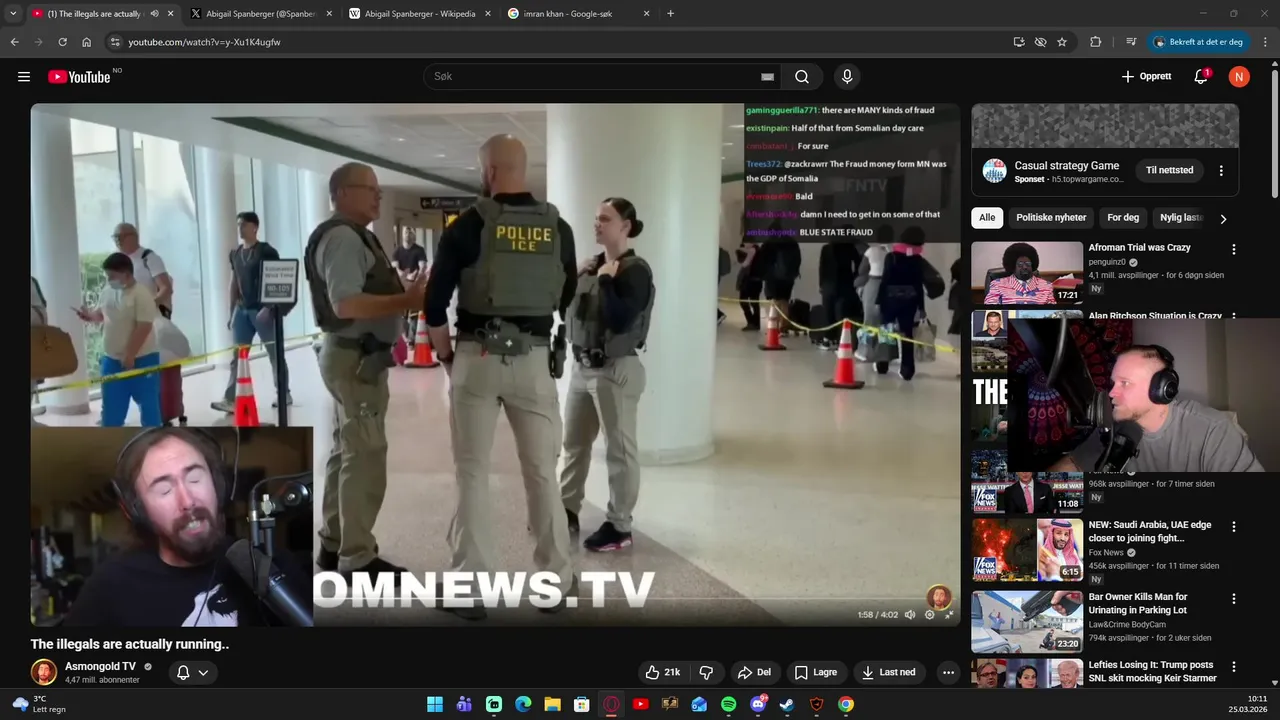Open Google Chrome from taskbar
1280x720 pixels.
click(x=846, y=704)
